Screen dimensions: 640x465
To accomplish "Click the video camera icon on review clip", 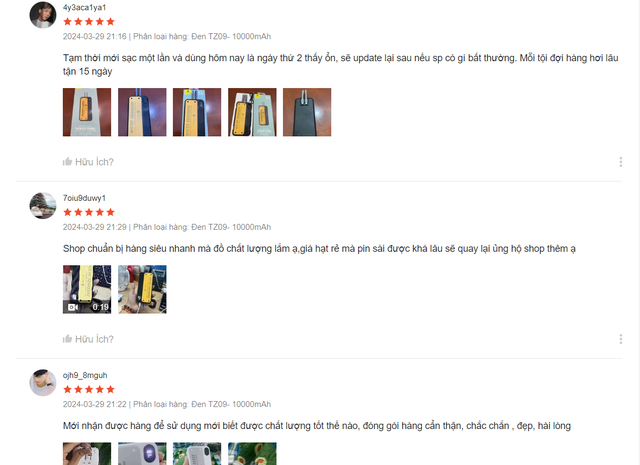I will point(73,307).
